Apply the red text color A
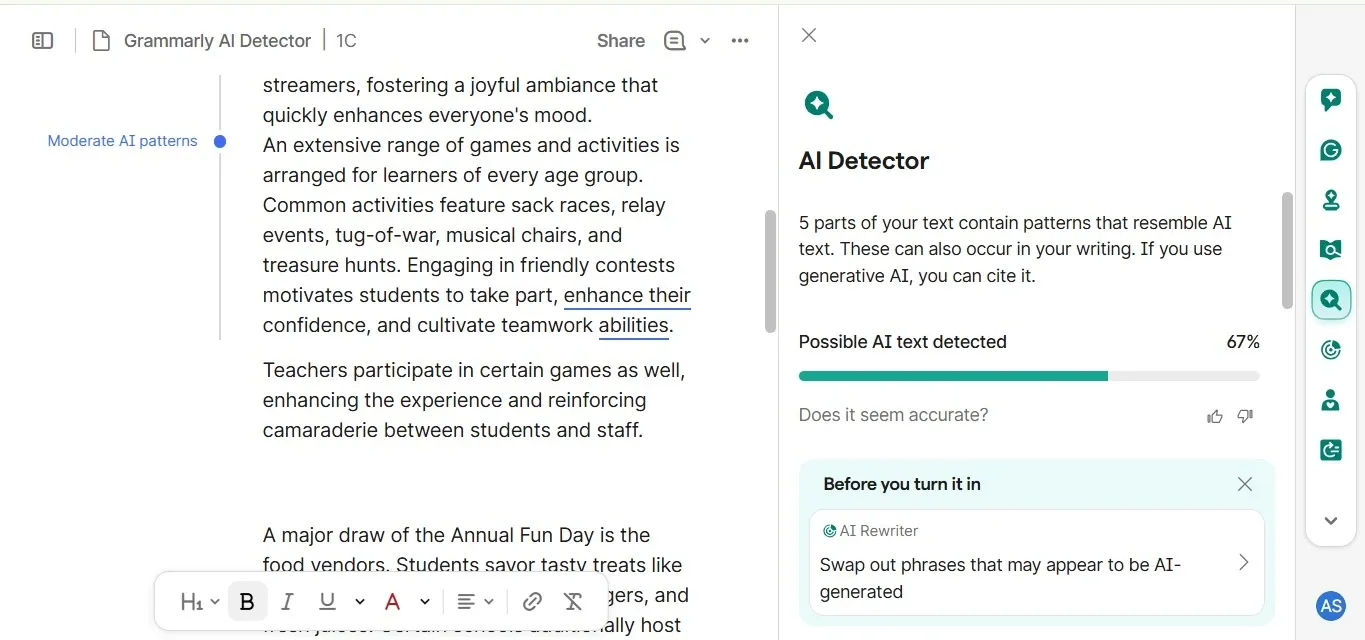The image size is (1365, 640). (x=393, y=602)
